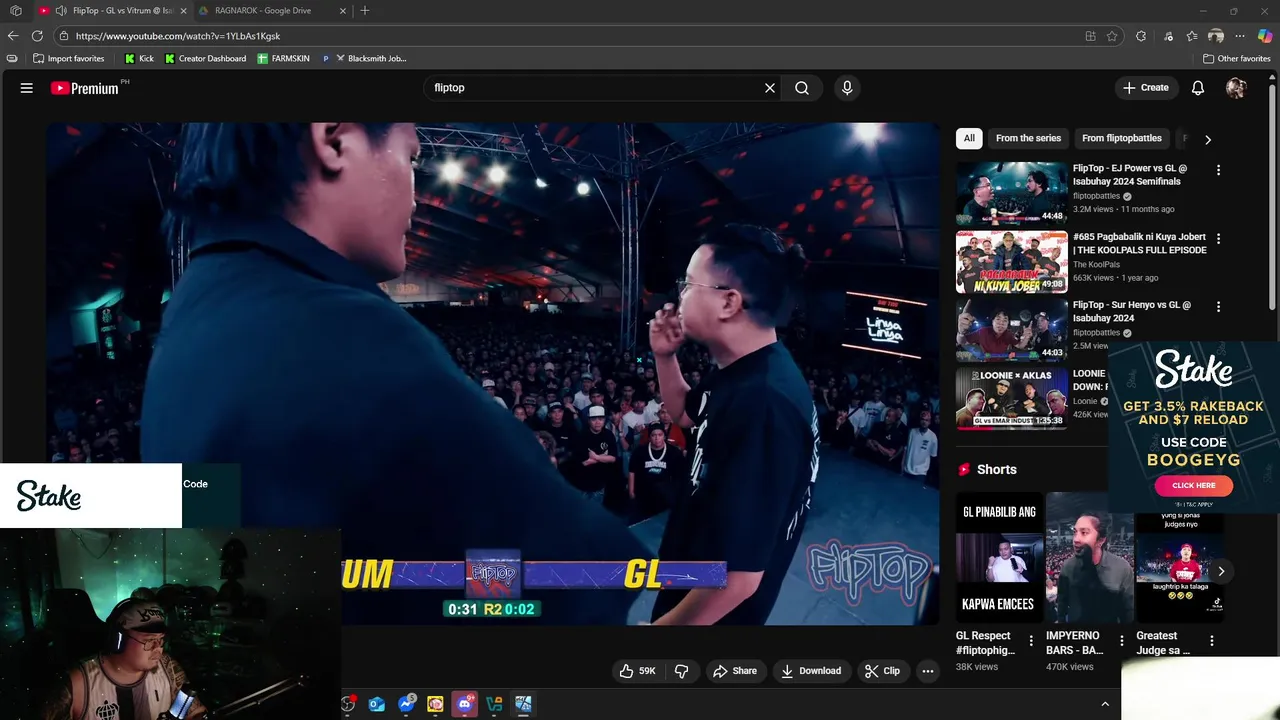The image size is (1280, 720).
Task: Open Creator Dashboard bookmark
Action: (205, 58)
